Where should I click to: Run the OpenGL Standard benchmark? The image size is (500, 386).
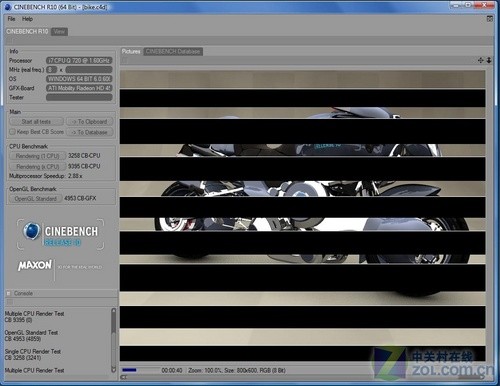[35, 199]
